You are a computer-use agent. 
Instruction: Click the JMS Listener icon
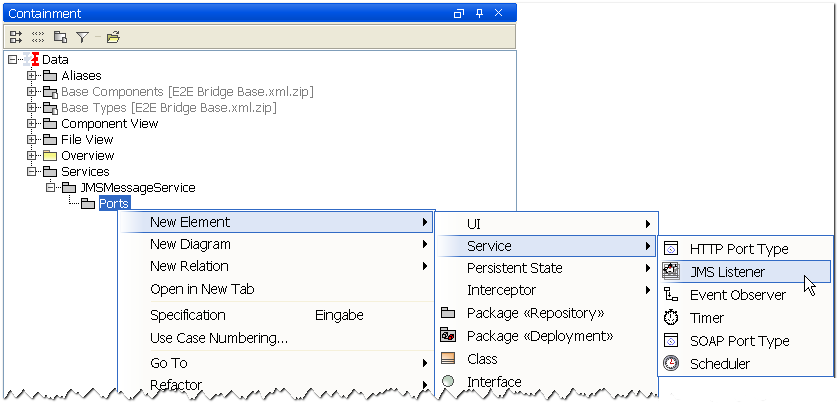click(x=671, y=271)
